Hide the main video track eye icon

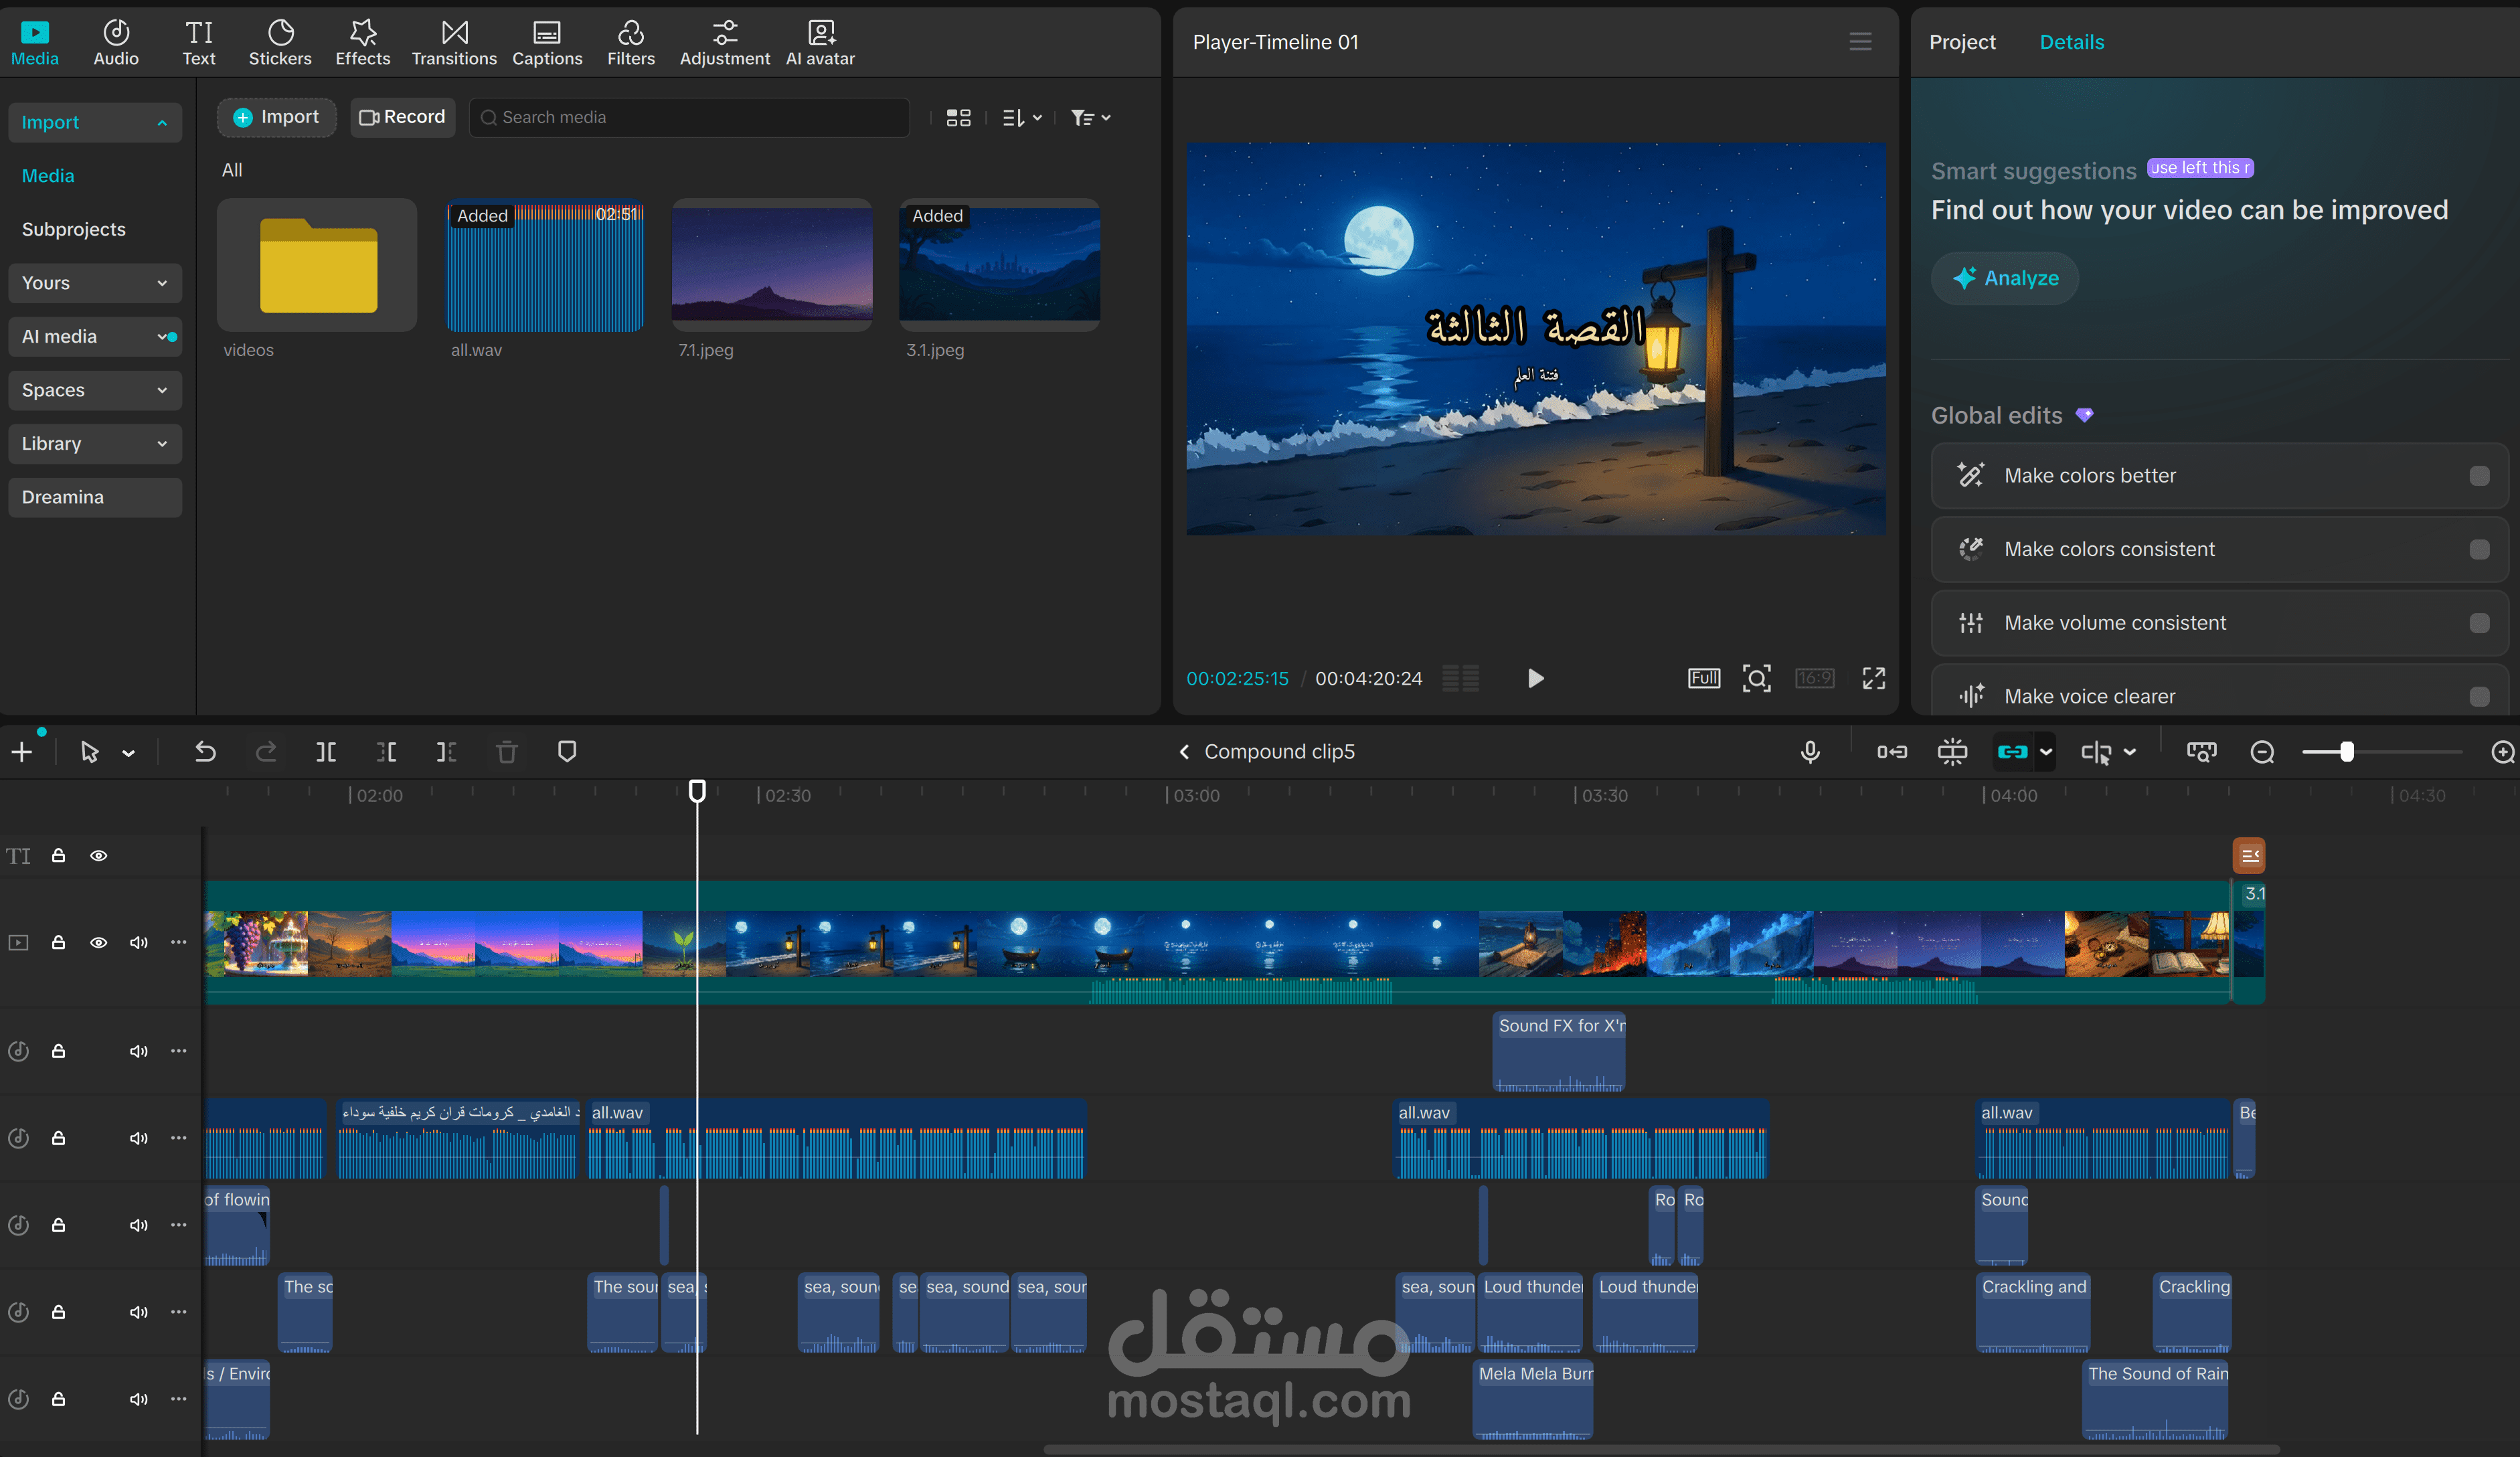click(98, 943)
